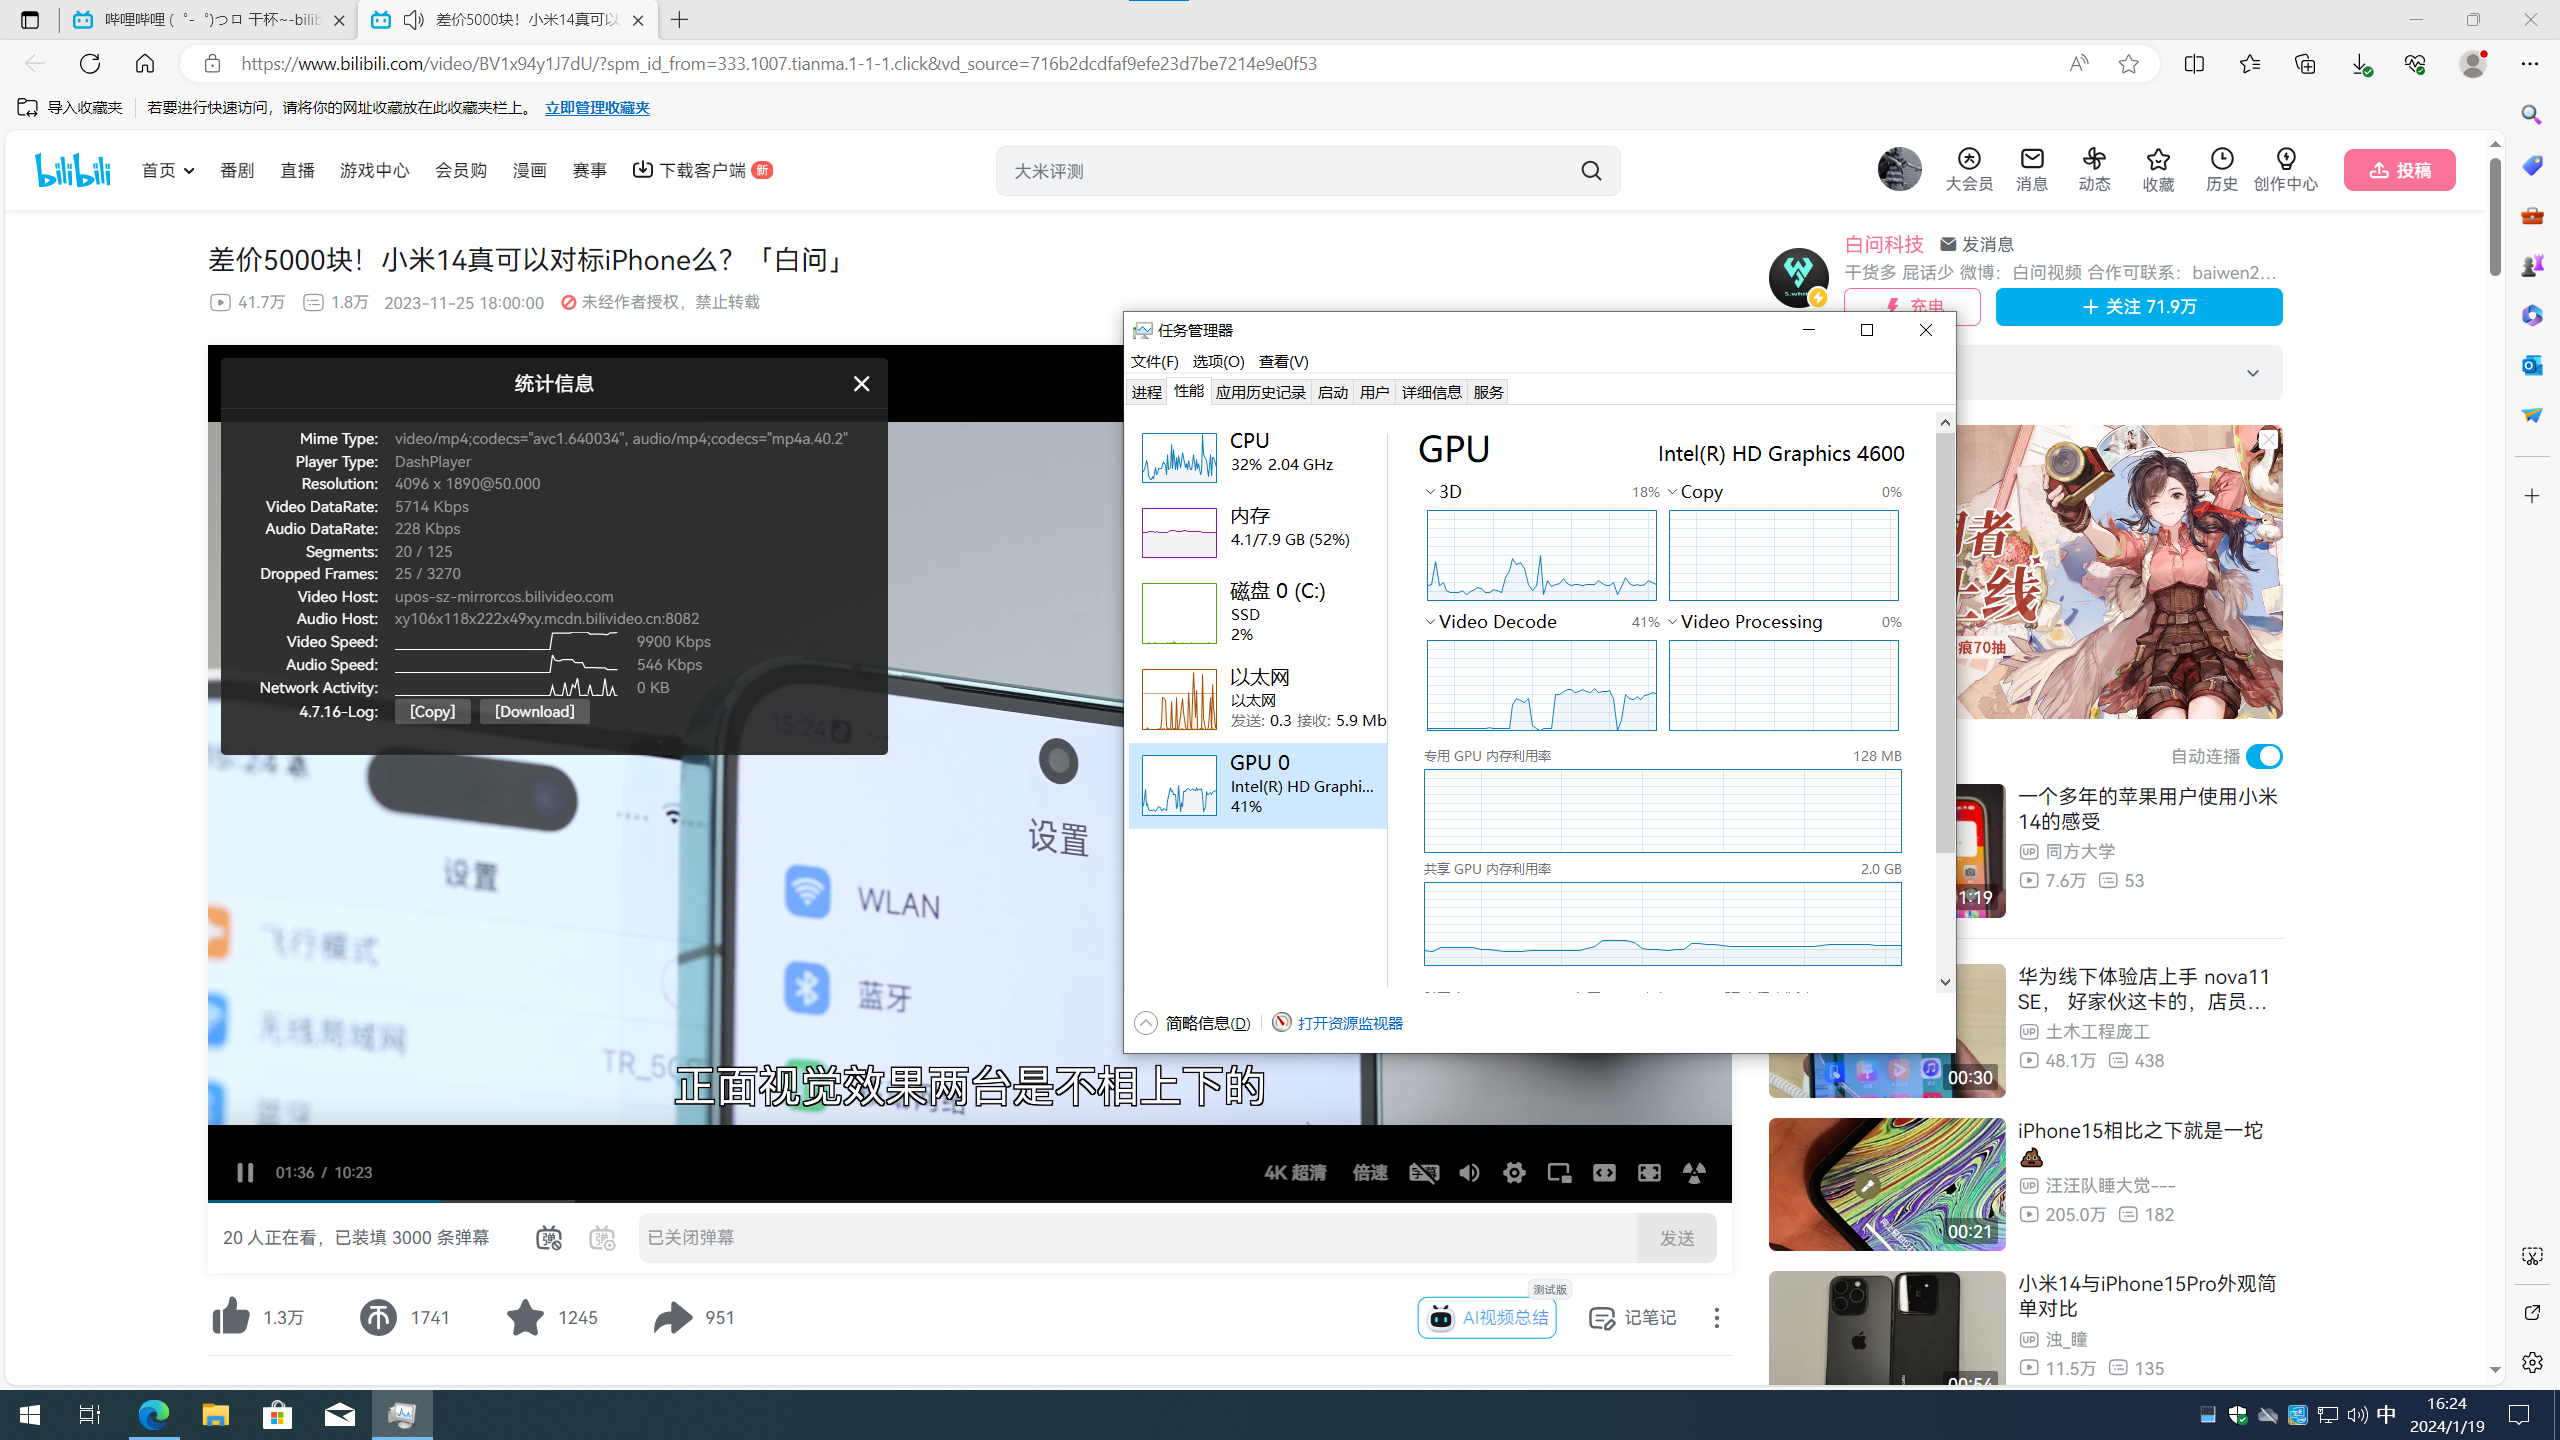Open 创作中心 creator center icon
The width and height of the screenshot is (2560, 1440).
2285,169
